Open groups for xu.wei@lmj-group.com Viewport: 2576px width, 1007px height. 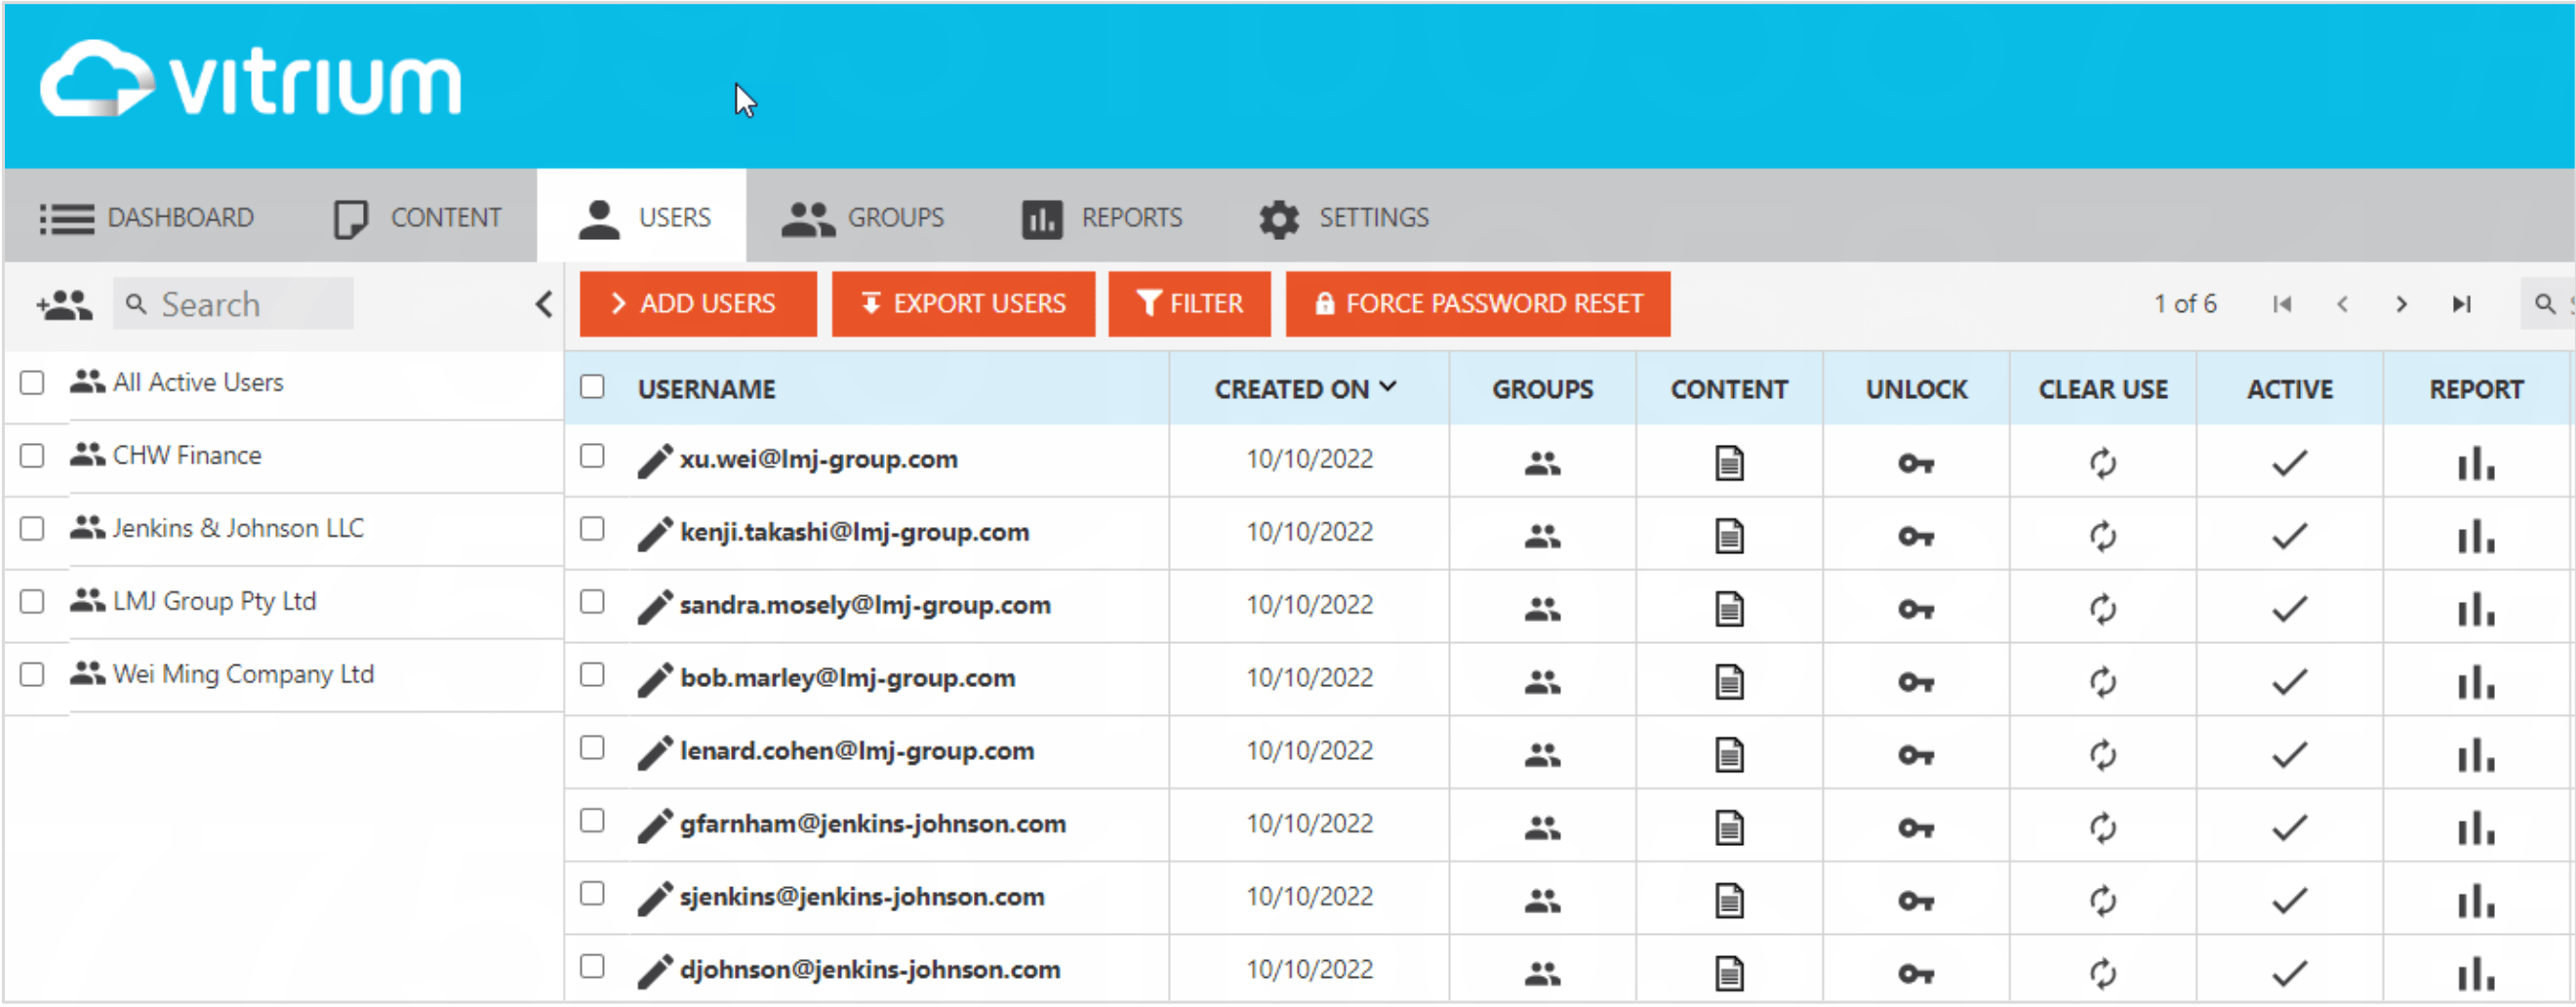coord(1542,462)
